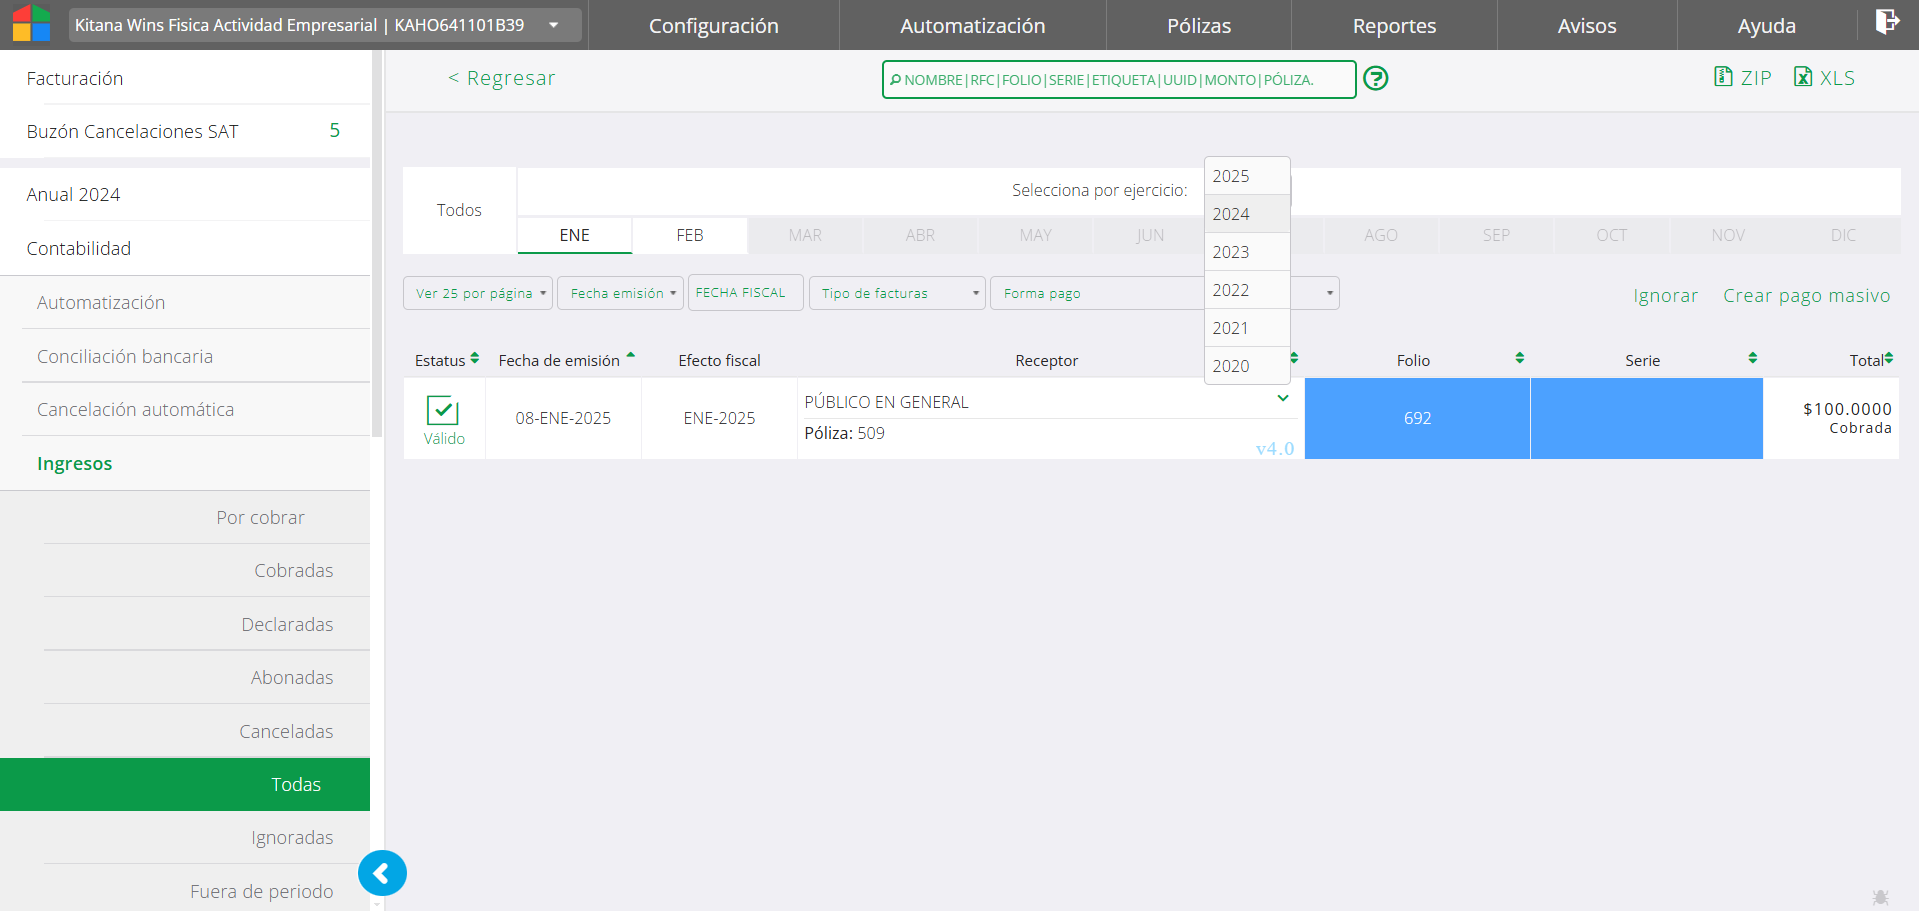
Task: Download invoices as ZIP
Action: (1742, 78)
